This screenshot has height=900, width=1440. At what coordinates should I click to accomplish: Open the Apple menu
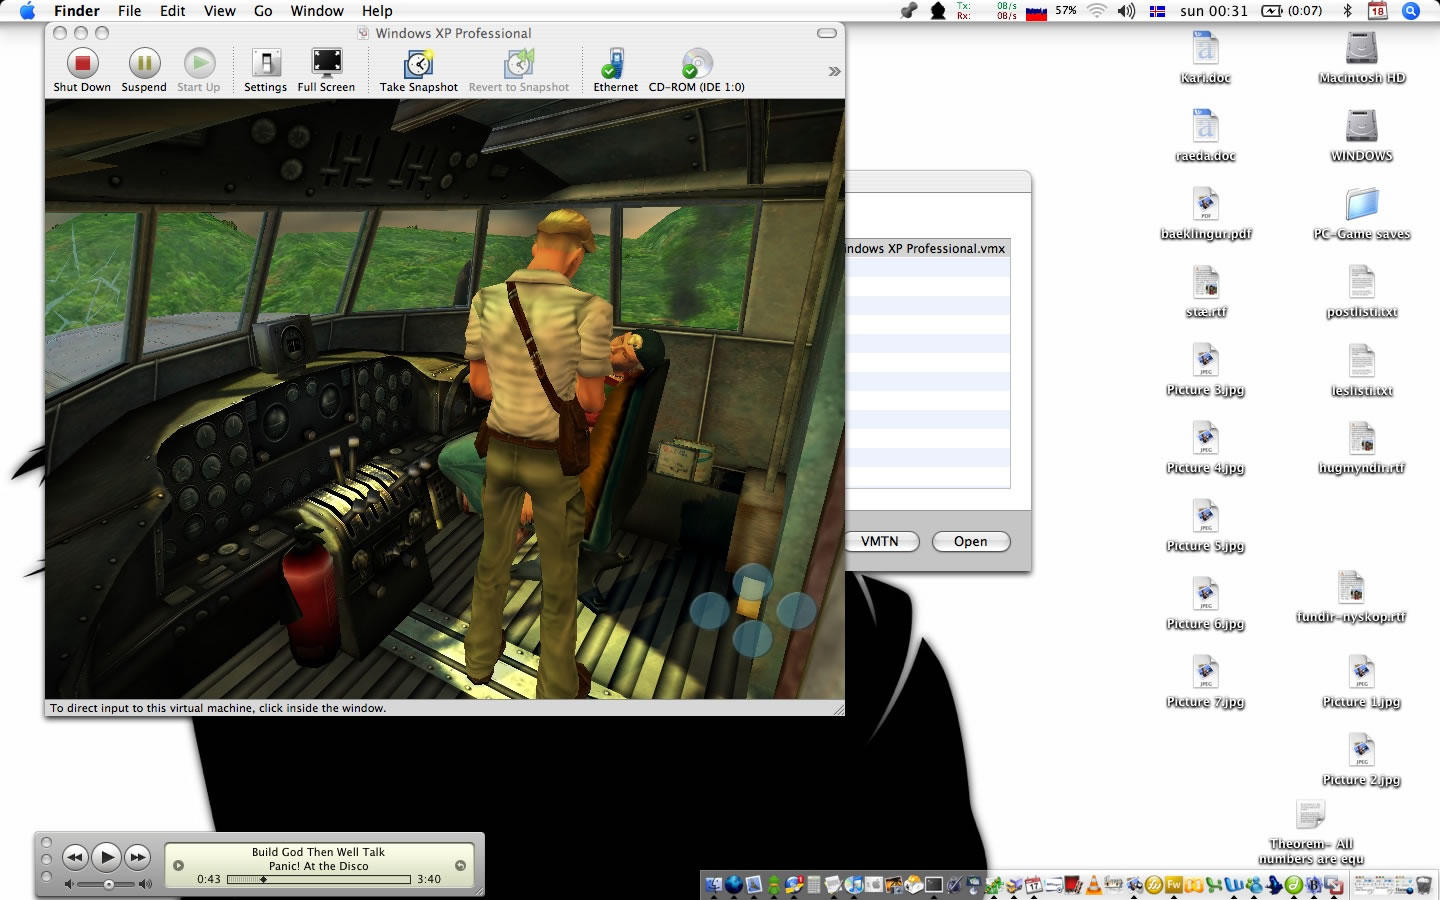tap(27, 11)
